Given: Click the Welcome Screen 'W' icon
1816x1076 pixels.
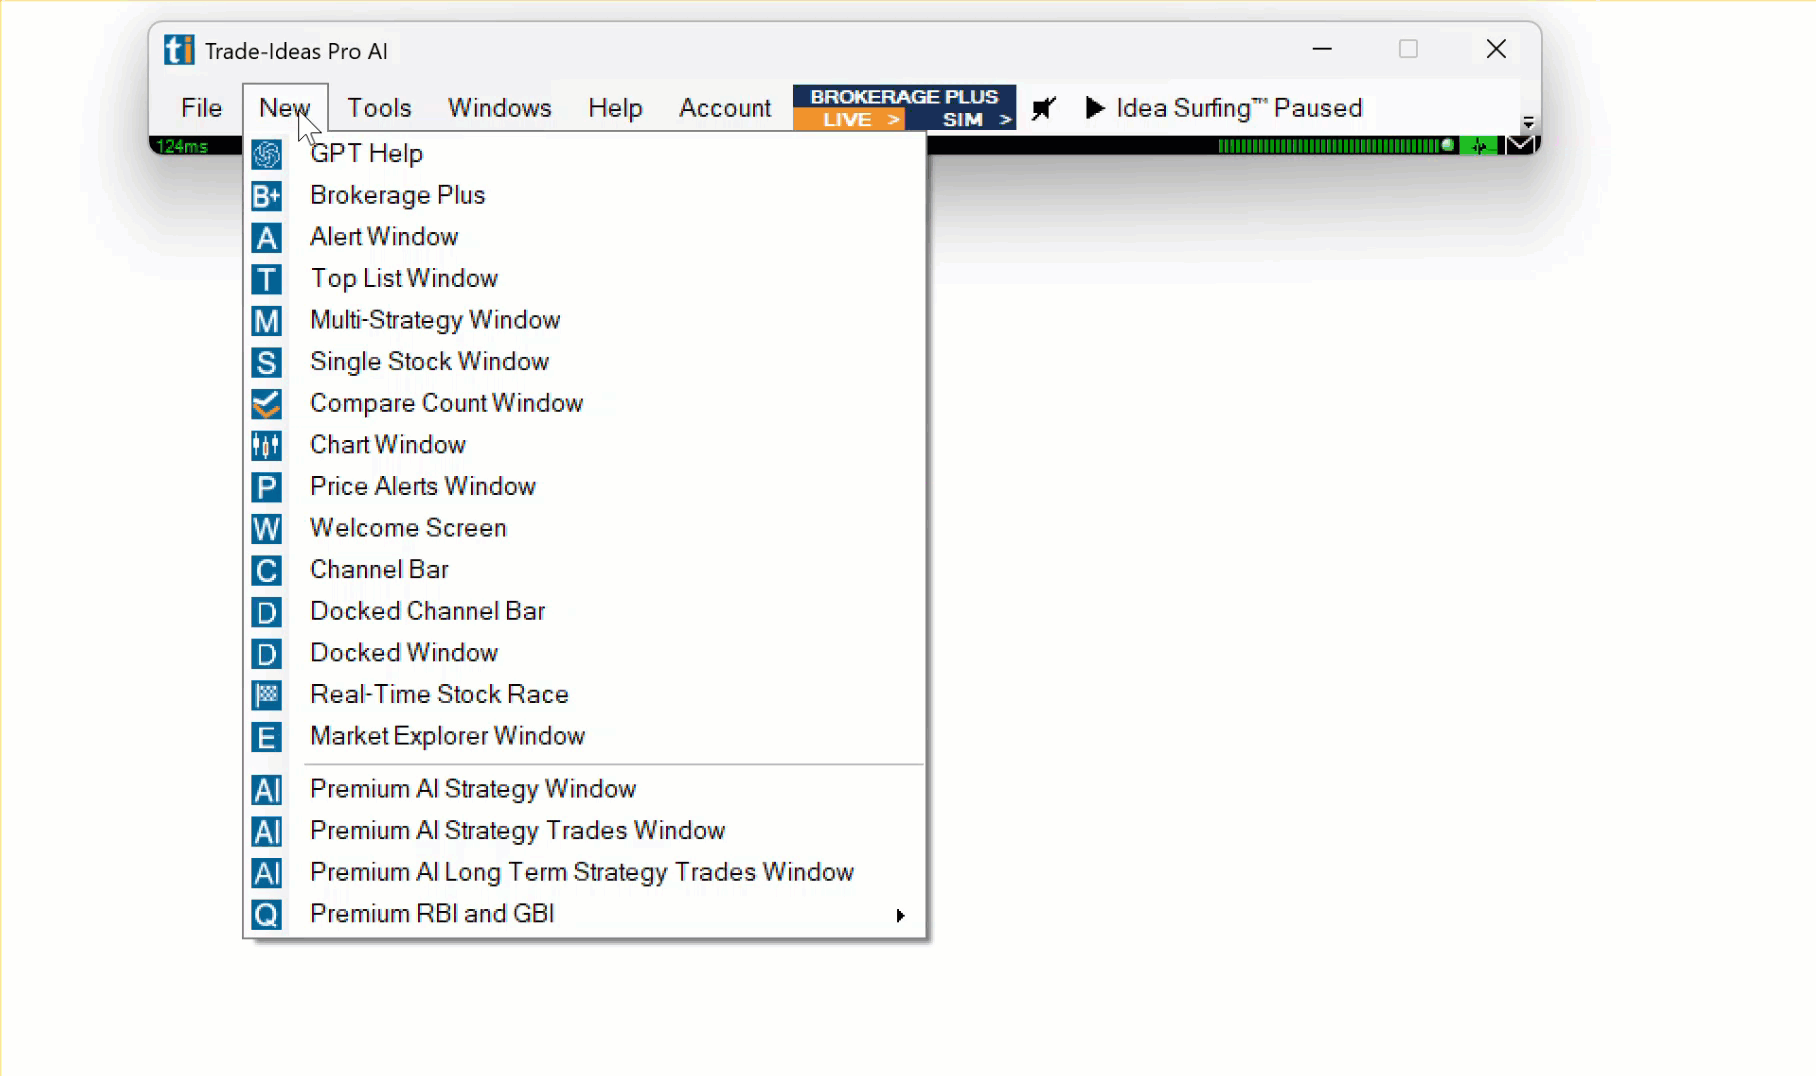Looking at the screenshot, I should pyautogui.click(x=266, y=529).
